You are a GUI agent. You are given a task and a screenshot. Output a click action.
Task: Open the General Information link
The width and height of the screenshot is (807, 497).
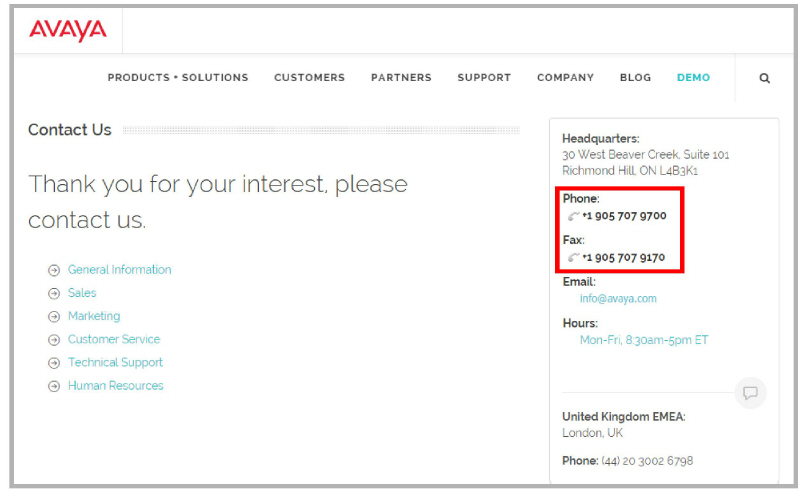pyautogui.click(x=119, y=270)
